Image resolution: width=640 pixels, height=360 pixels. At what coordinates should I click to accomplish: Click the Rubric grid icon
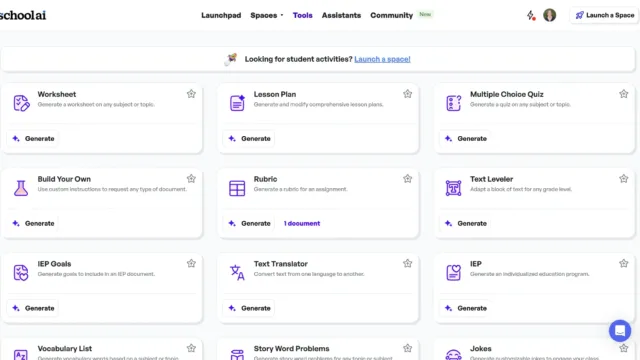237,188
